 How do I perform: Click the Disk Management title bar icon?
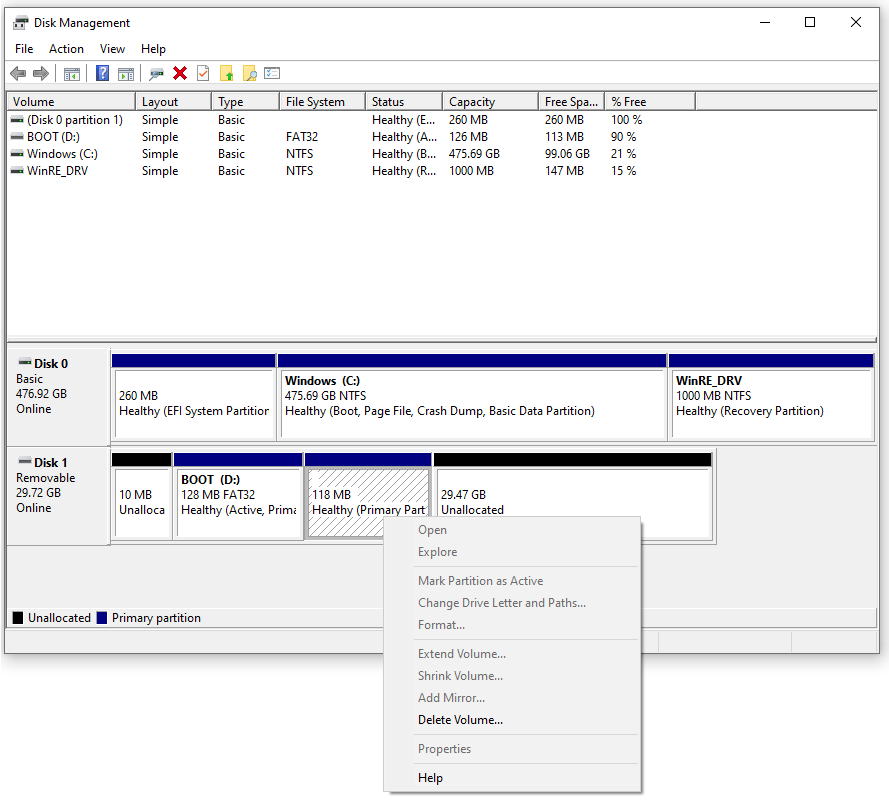[x=20, y=23]
